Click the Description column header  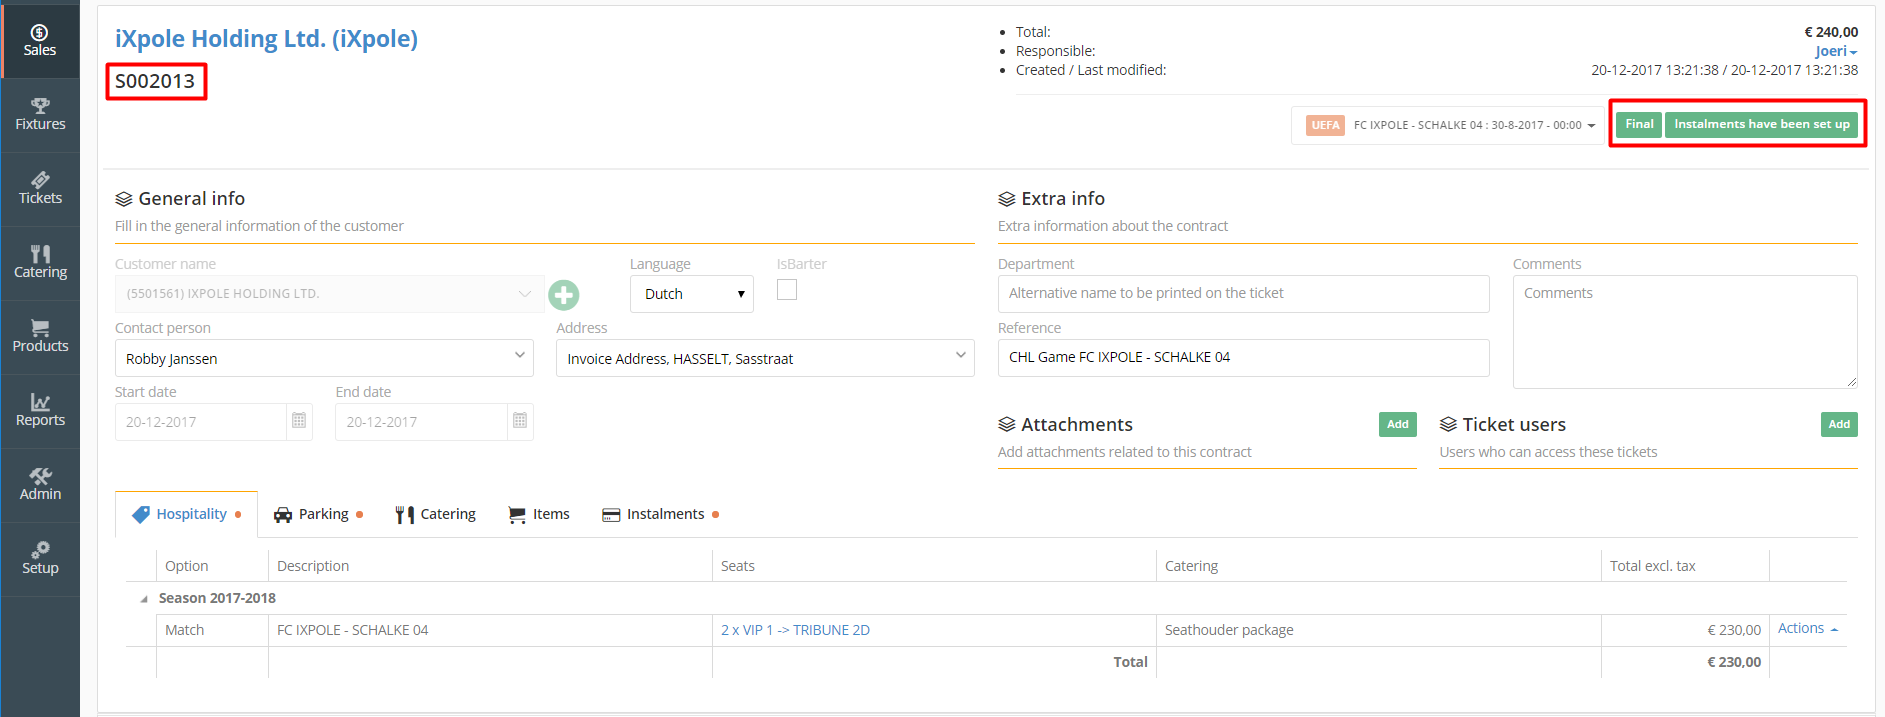(490, 566)
